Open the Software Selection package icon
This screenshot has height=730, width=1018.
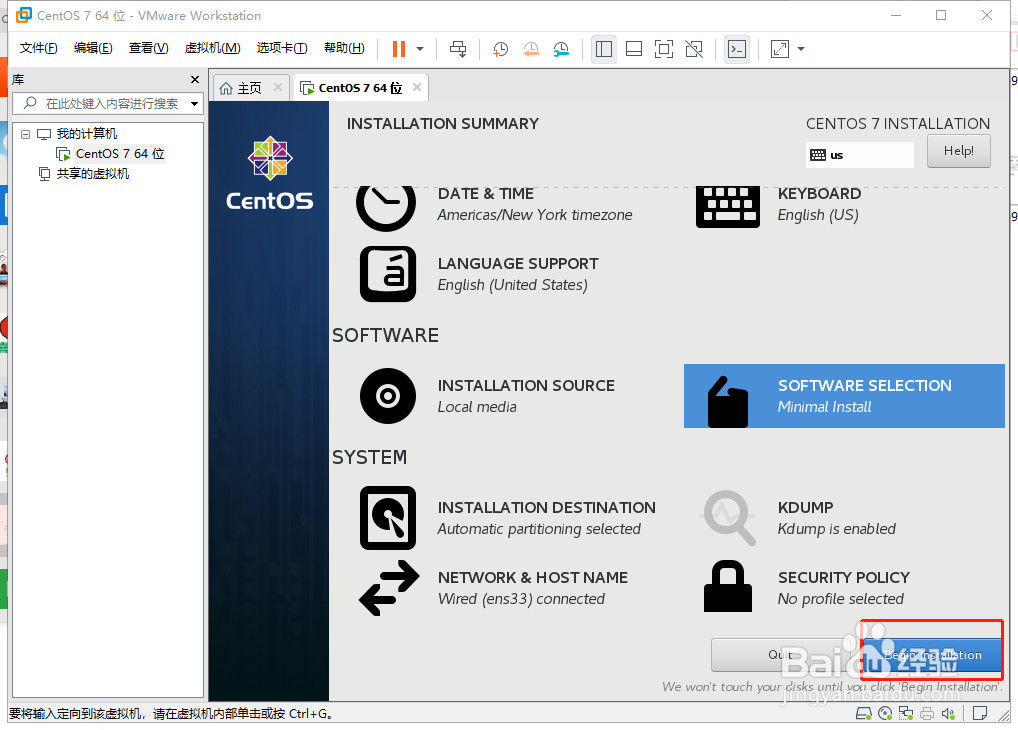[728, 401]
